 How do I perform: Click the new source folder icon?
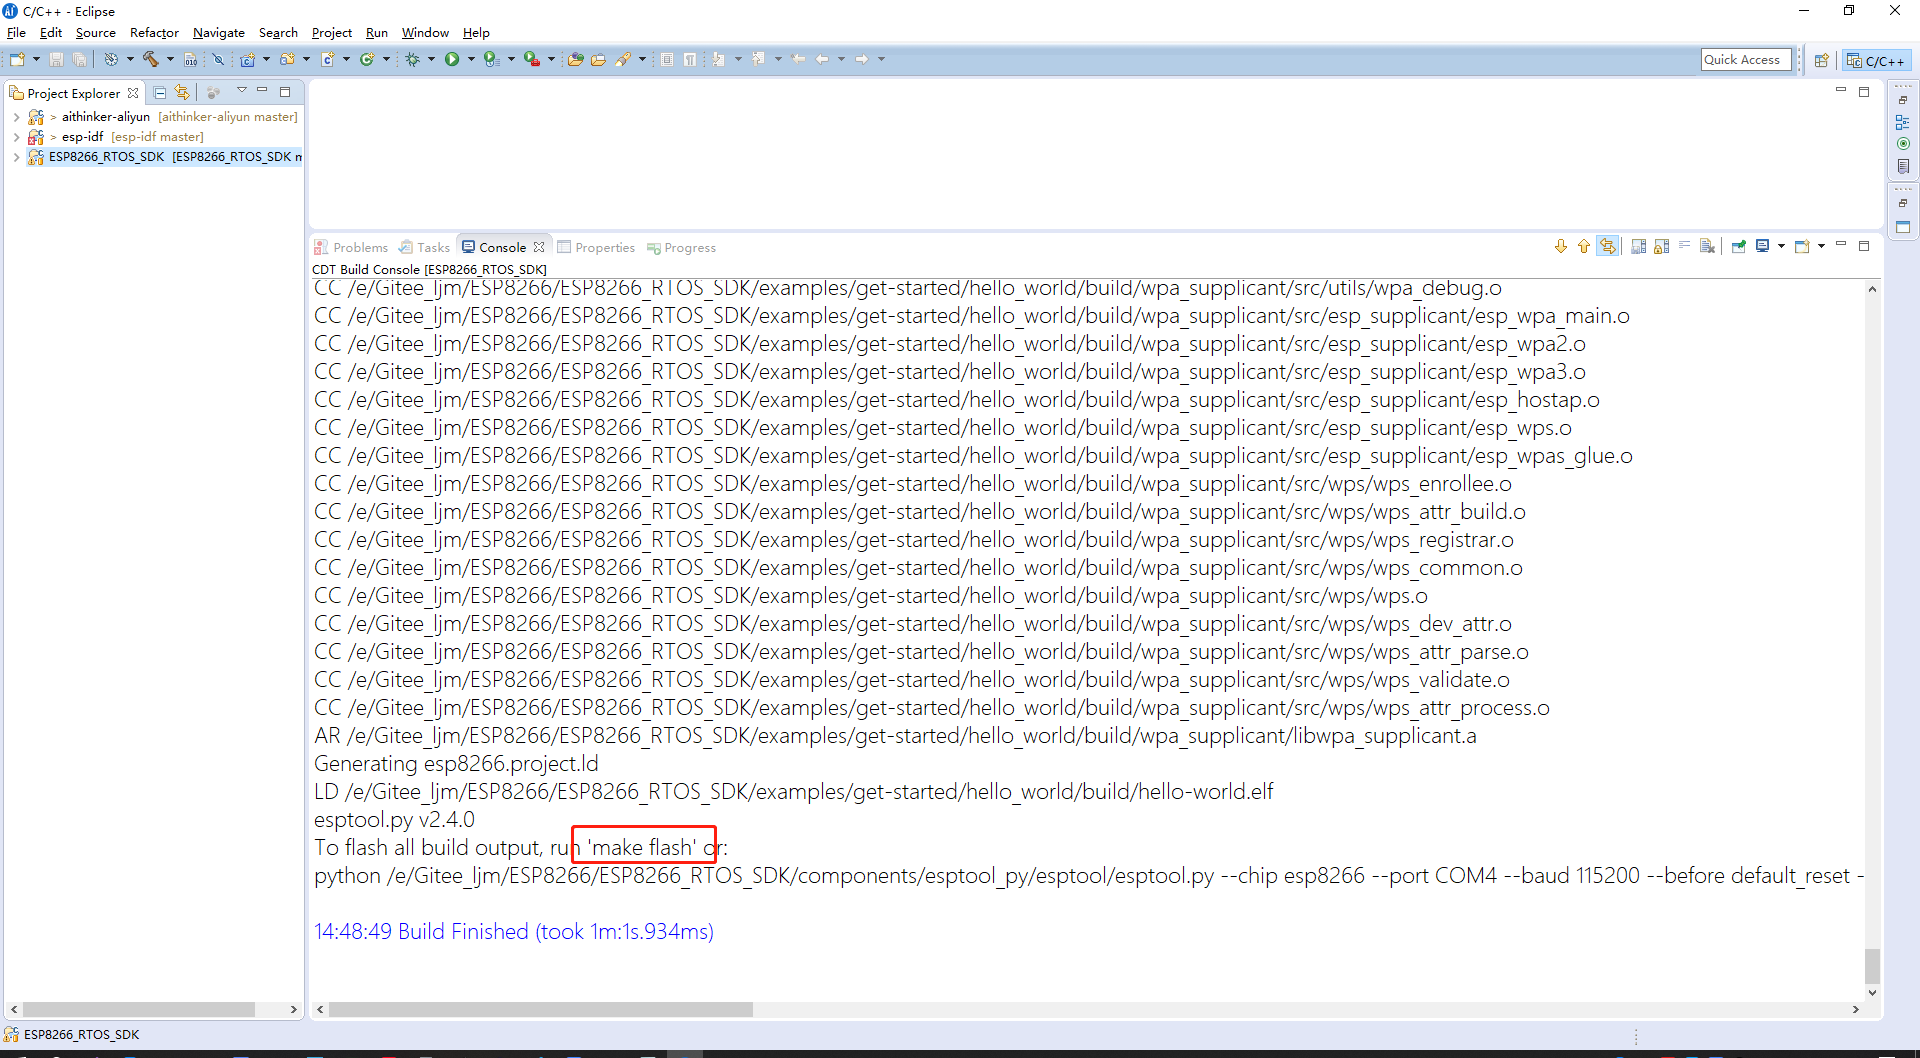(288, 60)
